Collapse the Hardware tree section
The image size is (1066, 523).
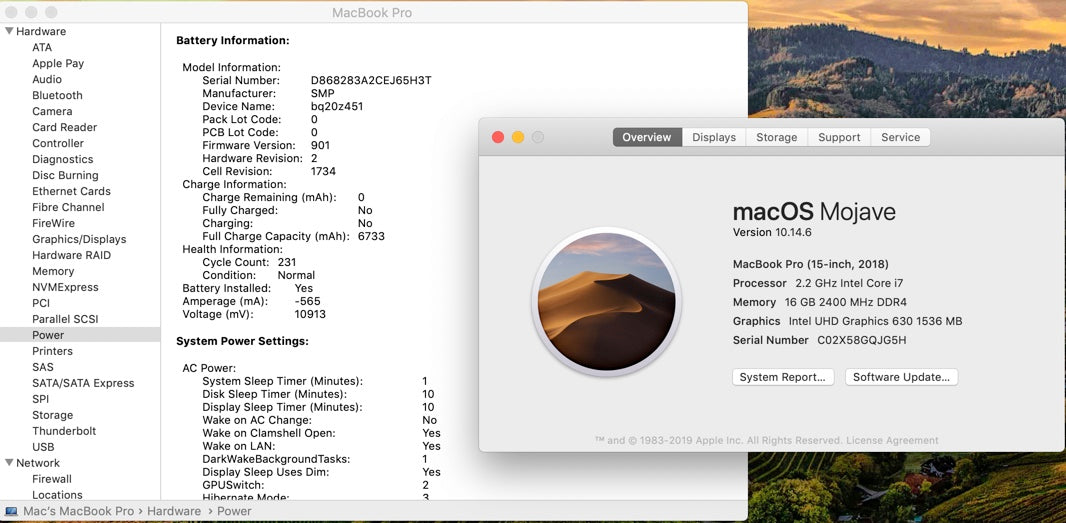(x=9, y=31)
